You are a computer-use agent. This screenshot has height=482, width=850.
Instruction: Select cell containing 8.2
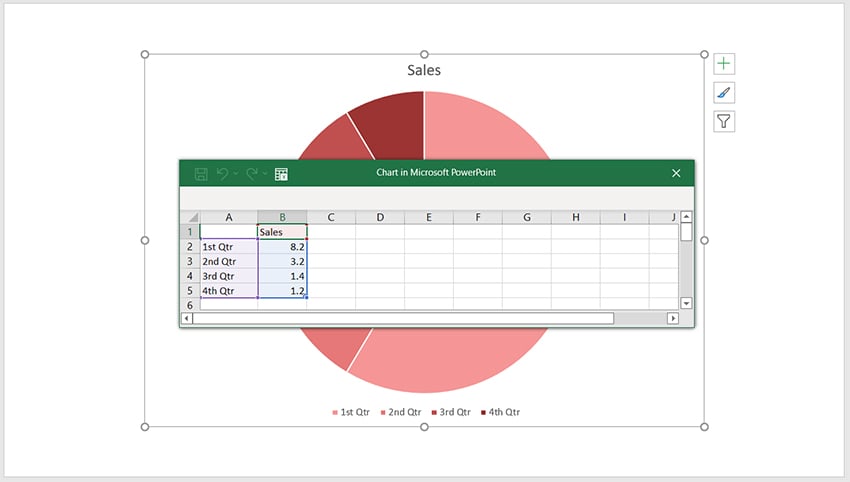[x=282, y=246]
